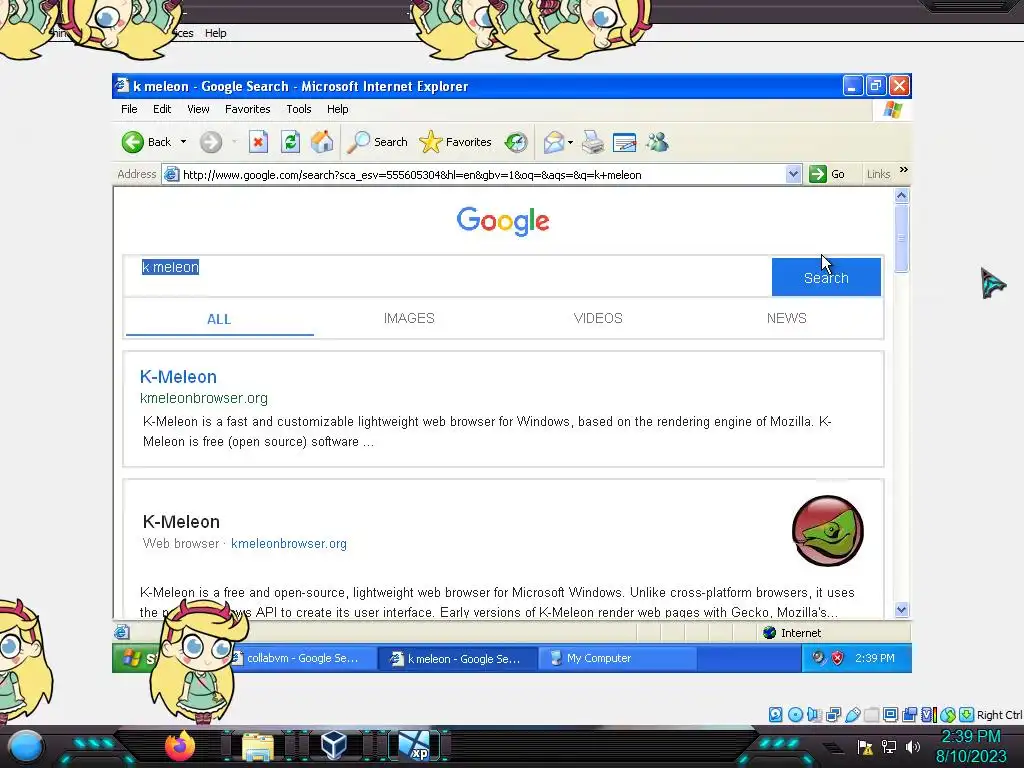Expand the Links toolbar chevron
This screenshot has height=768, width=1024.
(x=904, y=170)
